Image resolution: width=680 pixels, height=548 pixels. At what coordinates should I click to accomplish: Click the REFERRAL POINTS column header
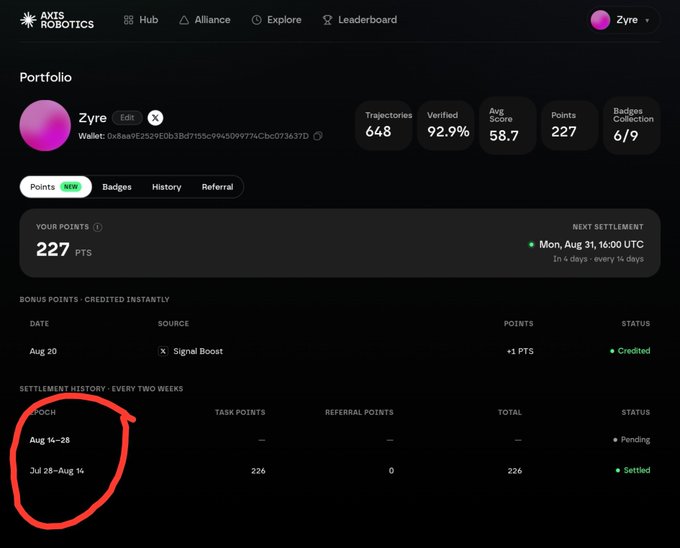pos(359,412)
